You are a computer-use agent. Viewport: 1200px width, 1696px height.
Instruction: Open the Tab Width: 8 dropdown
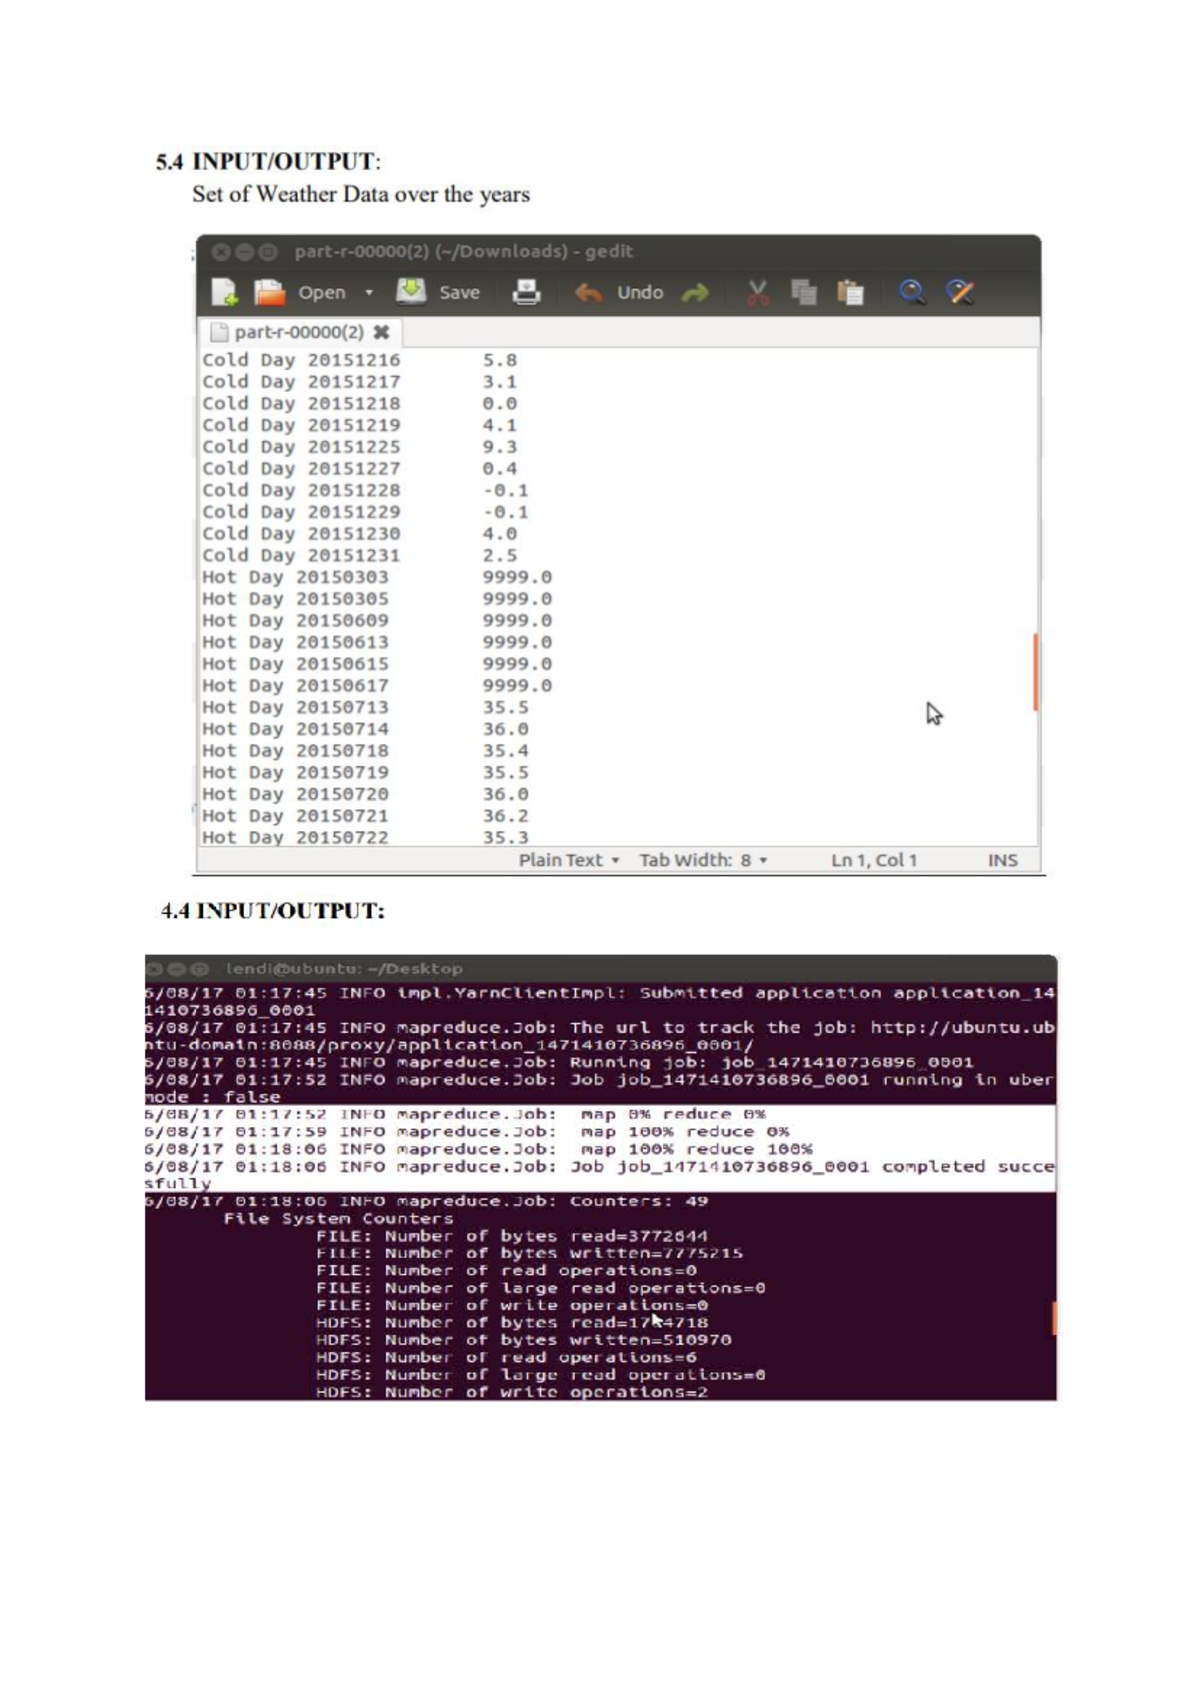tap(703, 860)
